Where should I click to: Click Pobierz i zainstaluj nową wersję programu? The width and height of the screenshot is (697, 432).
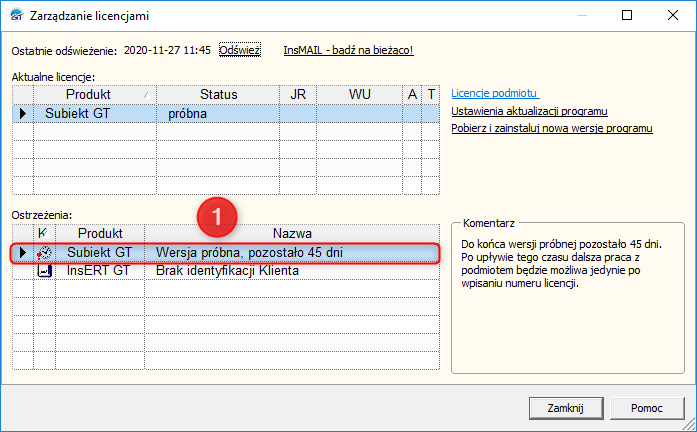[x=552, y=128]
